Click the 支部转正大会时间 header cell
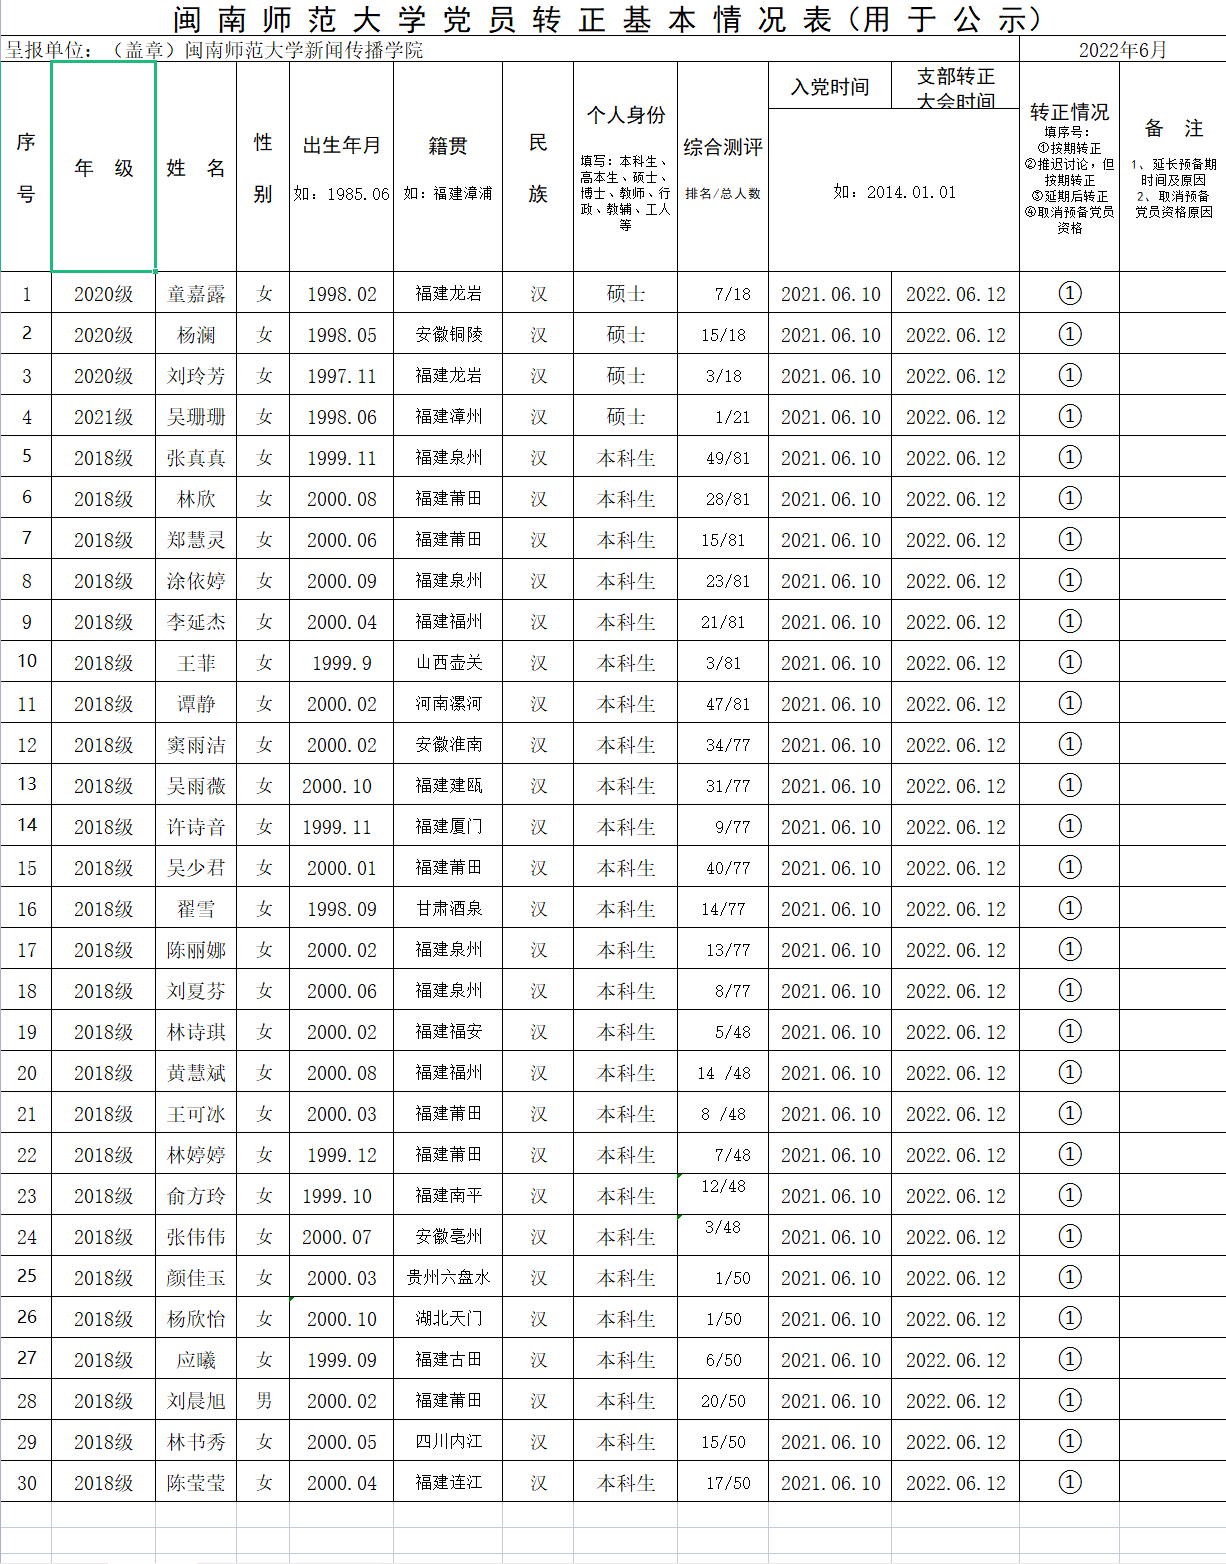 [956, 87]
